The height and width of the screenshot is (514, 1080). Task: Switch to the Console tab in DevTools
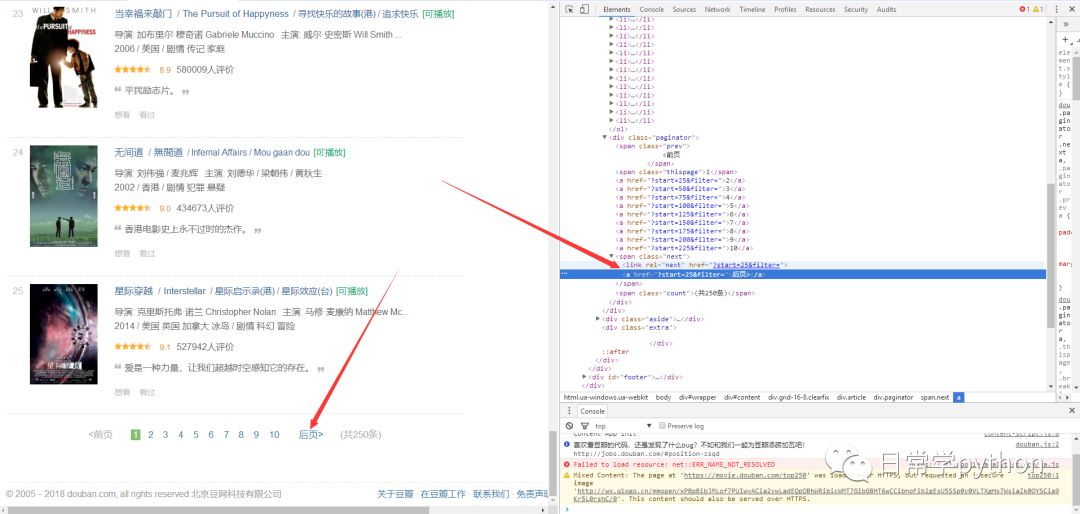tap(652, 9)
